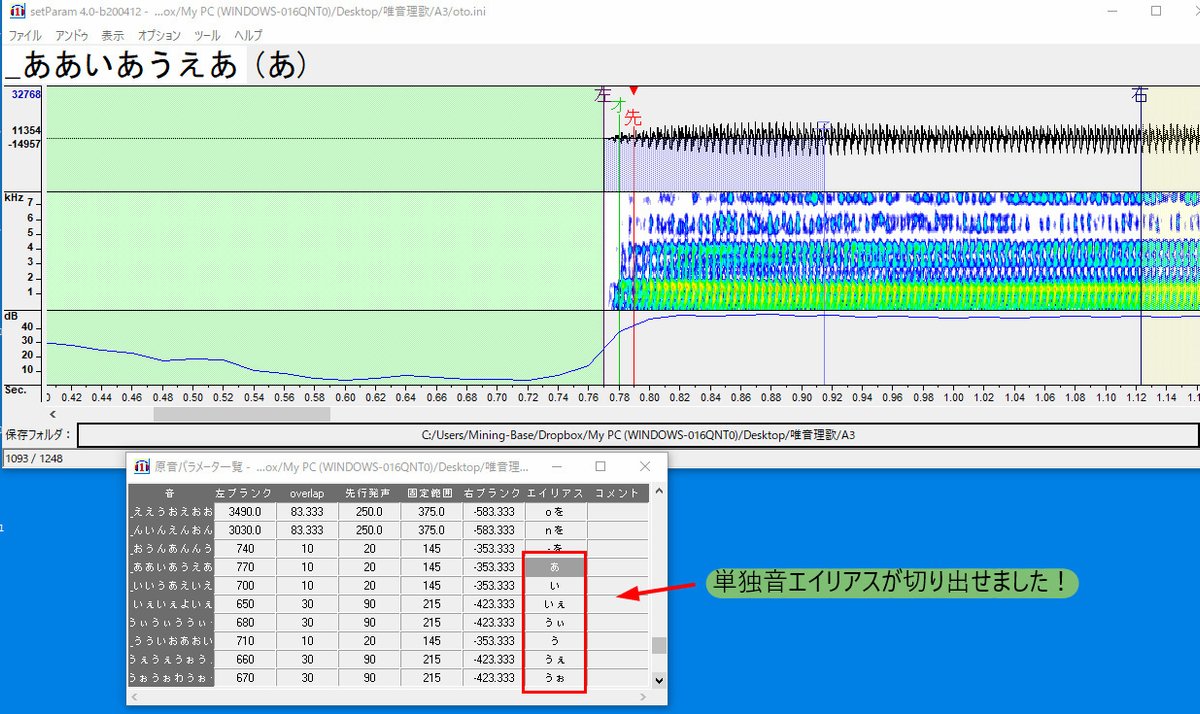The height and width of the screenshot is (714, 1200).
Task: Click the left arrow of the waveform scrollbar
Action: 51,412
